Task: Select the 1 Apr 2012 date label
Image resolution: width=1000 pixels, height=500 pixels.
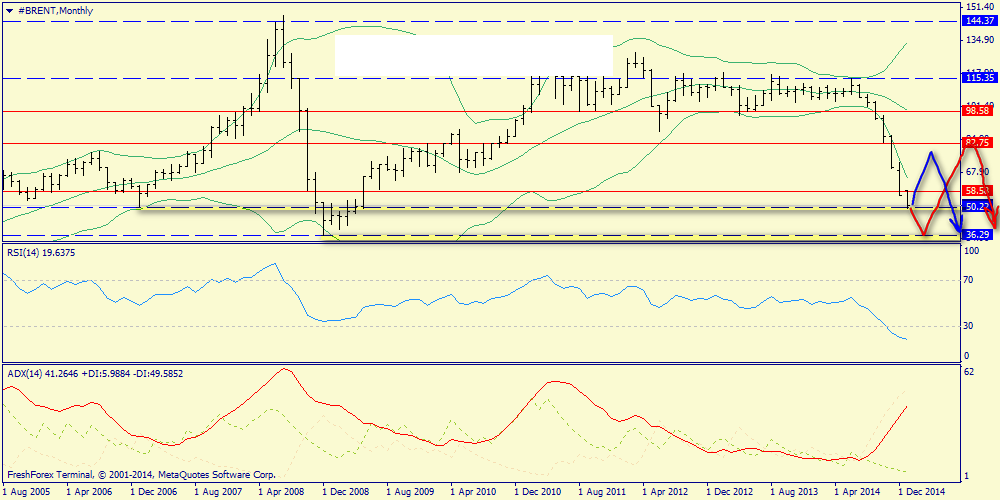Action: click(665, 492)
